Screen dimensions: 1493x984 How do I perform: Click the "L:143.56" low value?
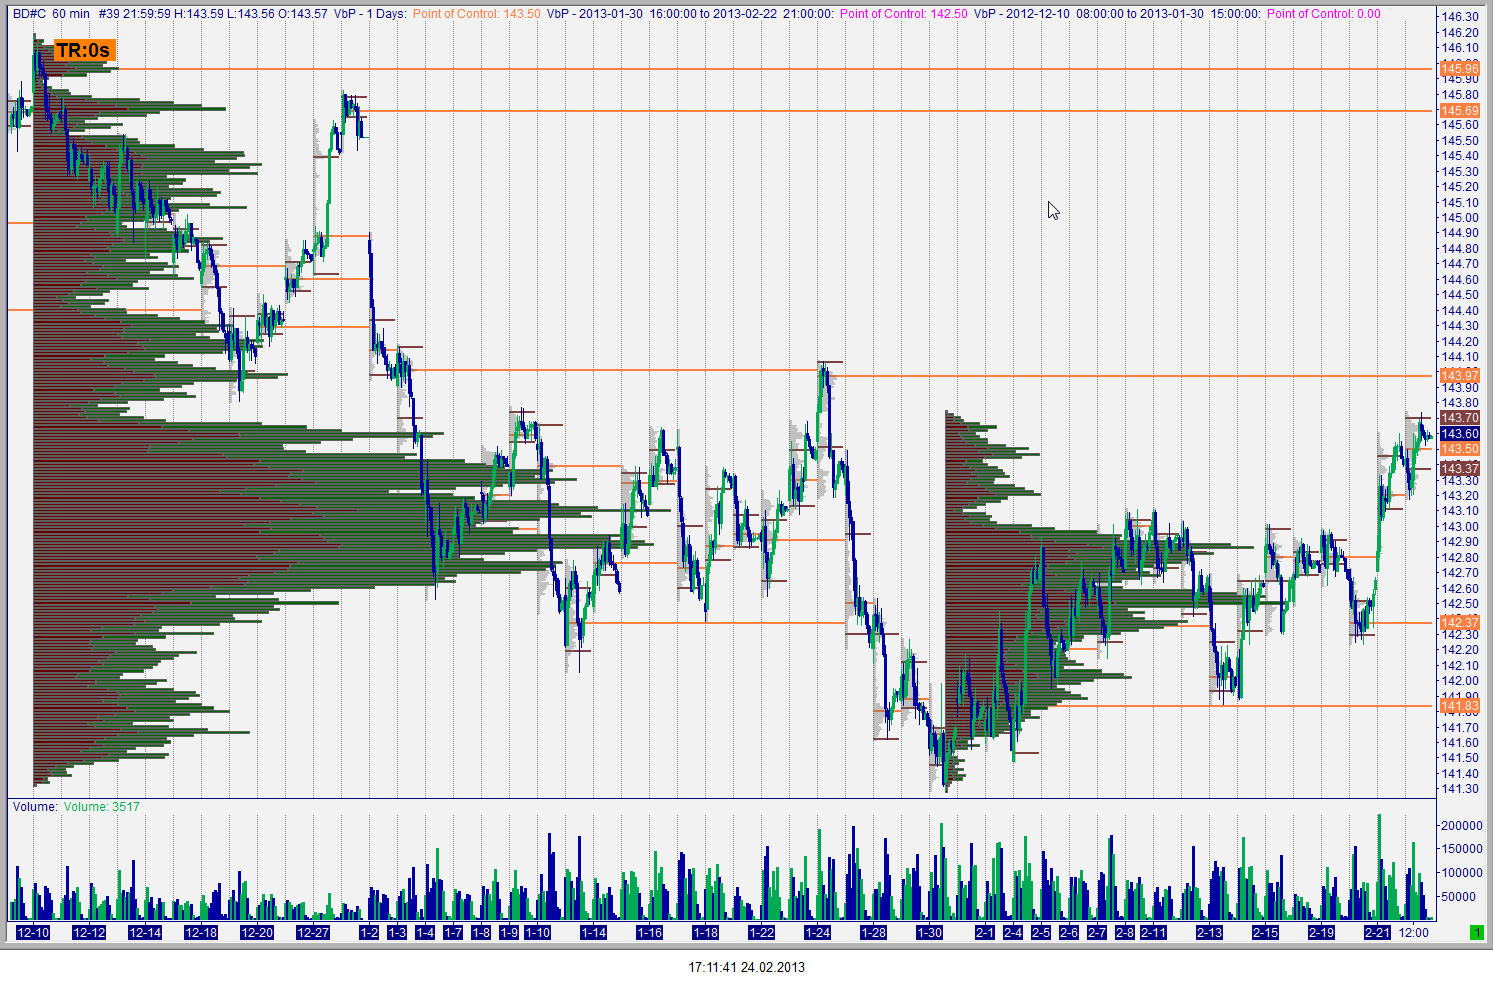pyautogui.click(x=252, y=14)
